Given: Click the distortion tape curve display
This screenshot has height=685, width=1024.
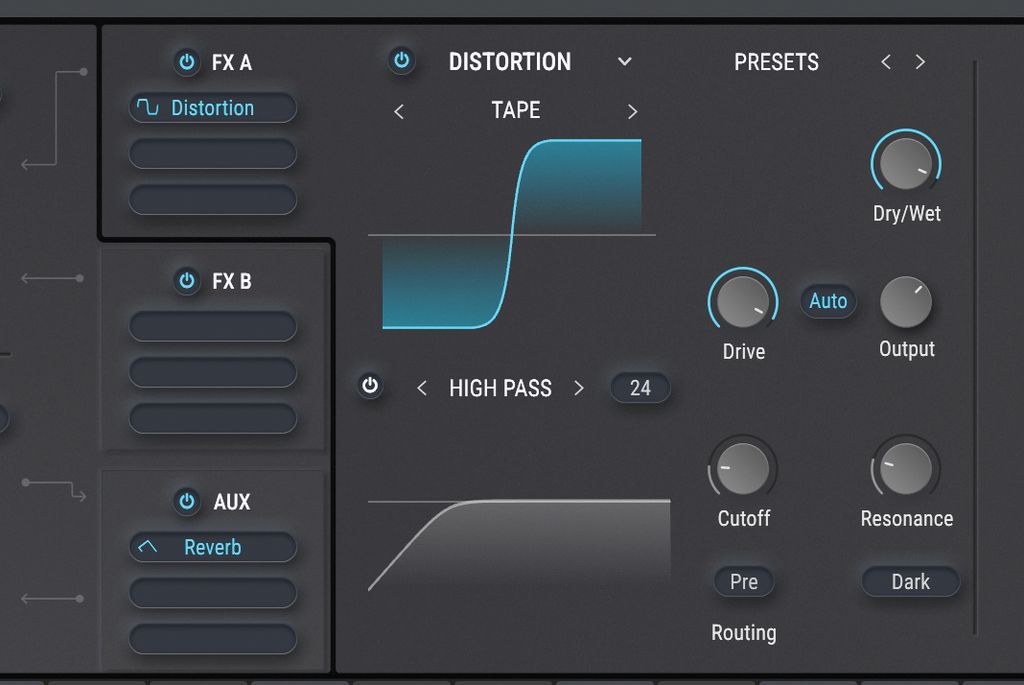Looking at the screenshot, I should coord(513,235).
